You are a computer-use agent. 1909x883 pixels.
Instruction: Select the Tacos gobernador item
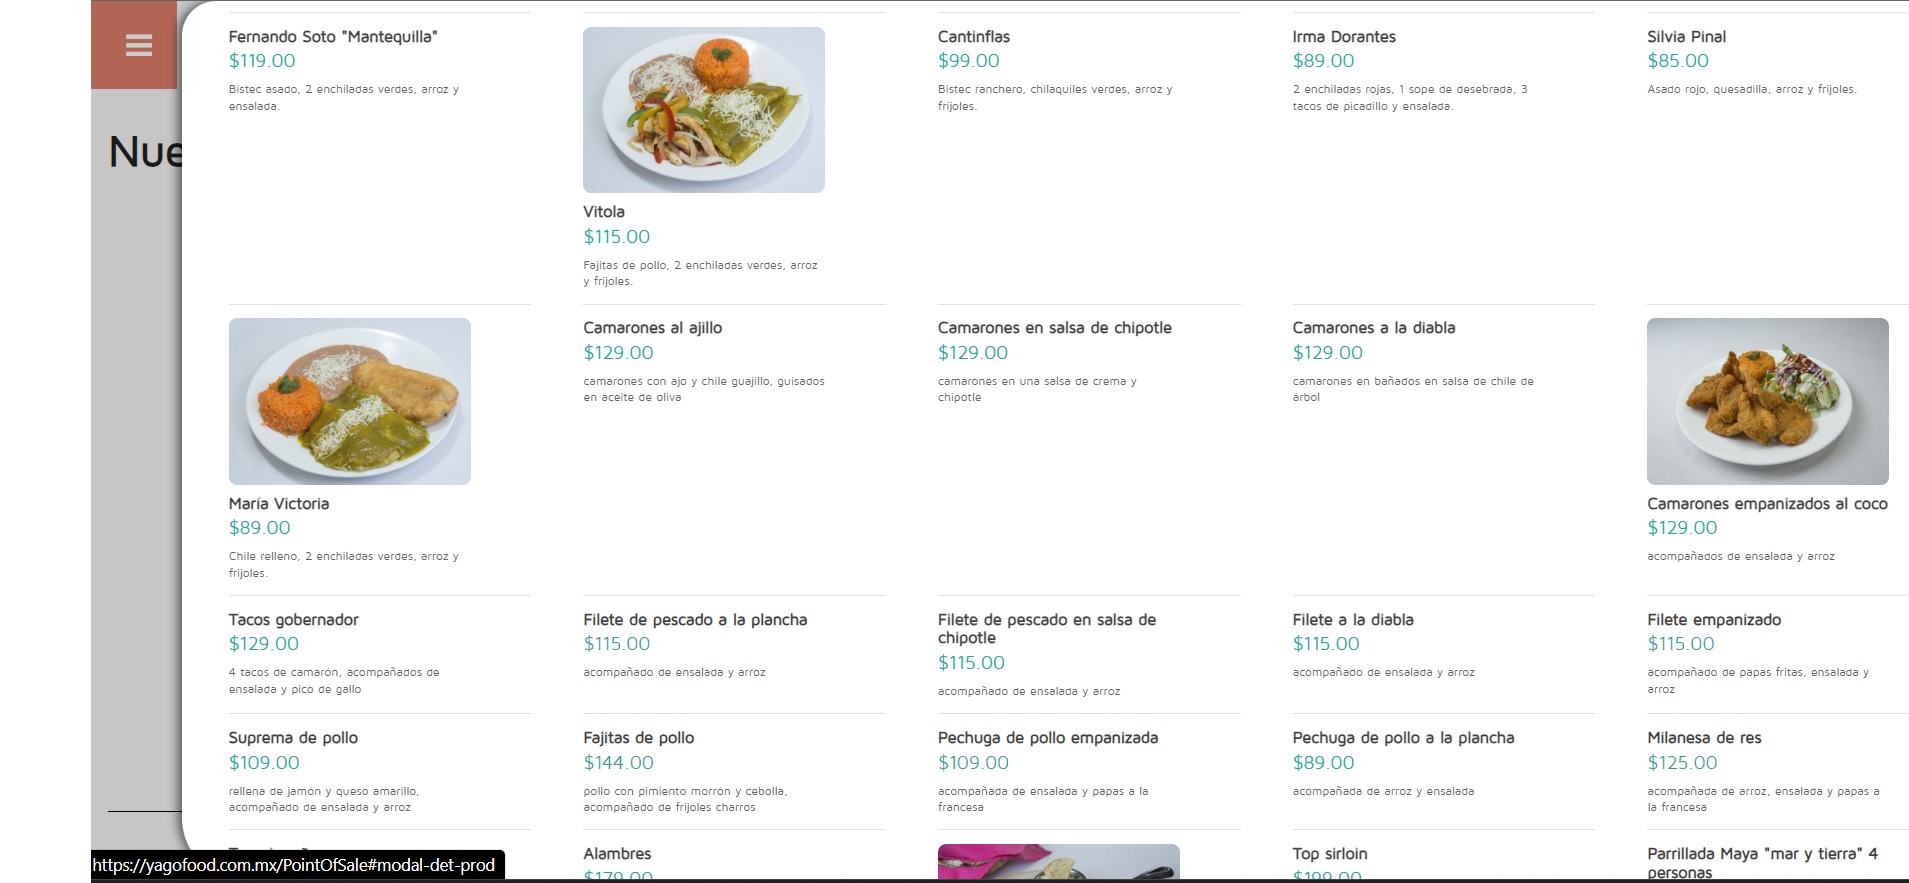[x=293, y=620]
